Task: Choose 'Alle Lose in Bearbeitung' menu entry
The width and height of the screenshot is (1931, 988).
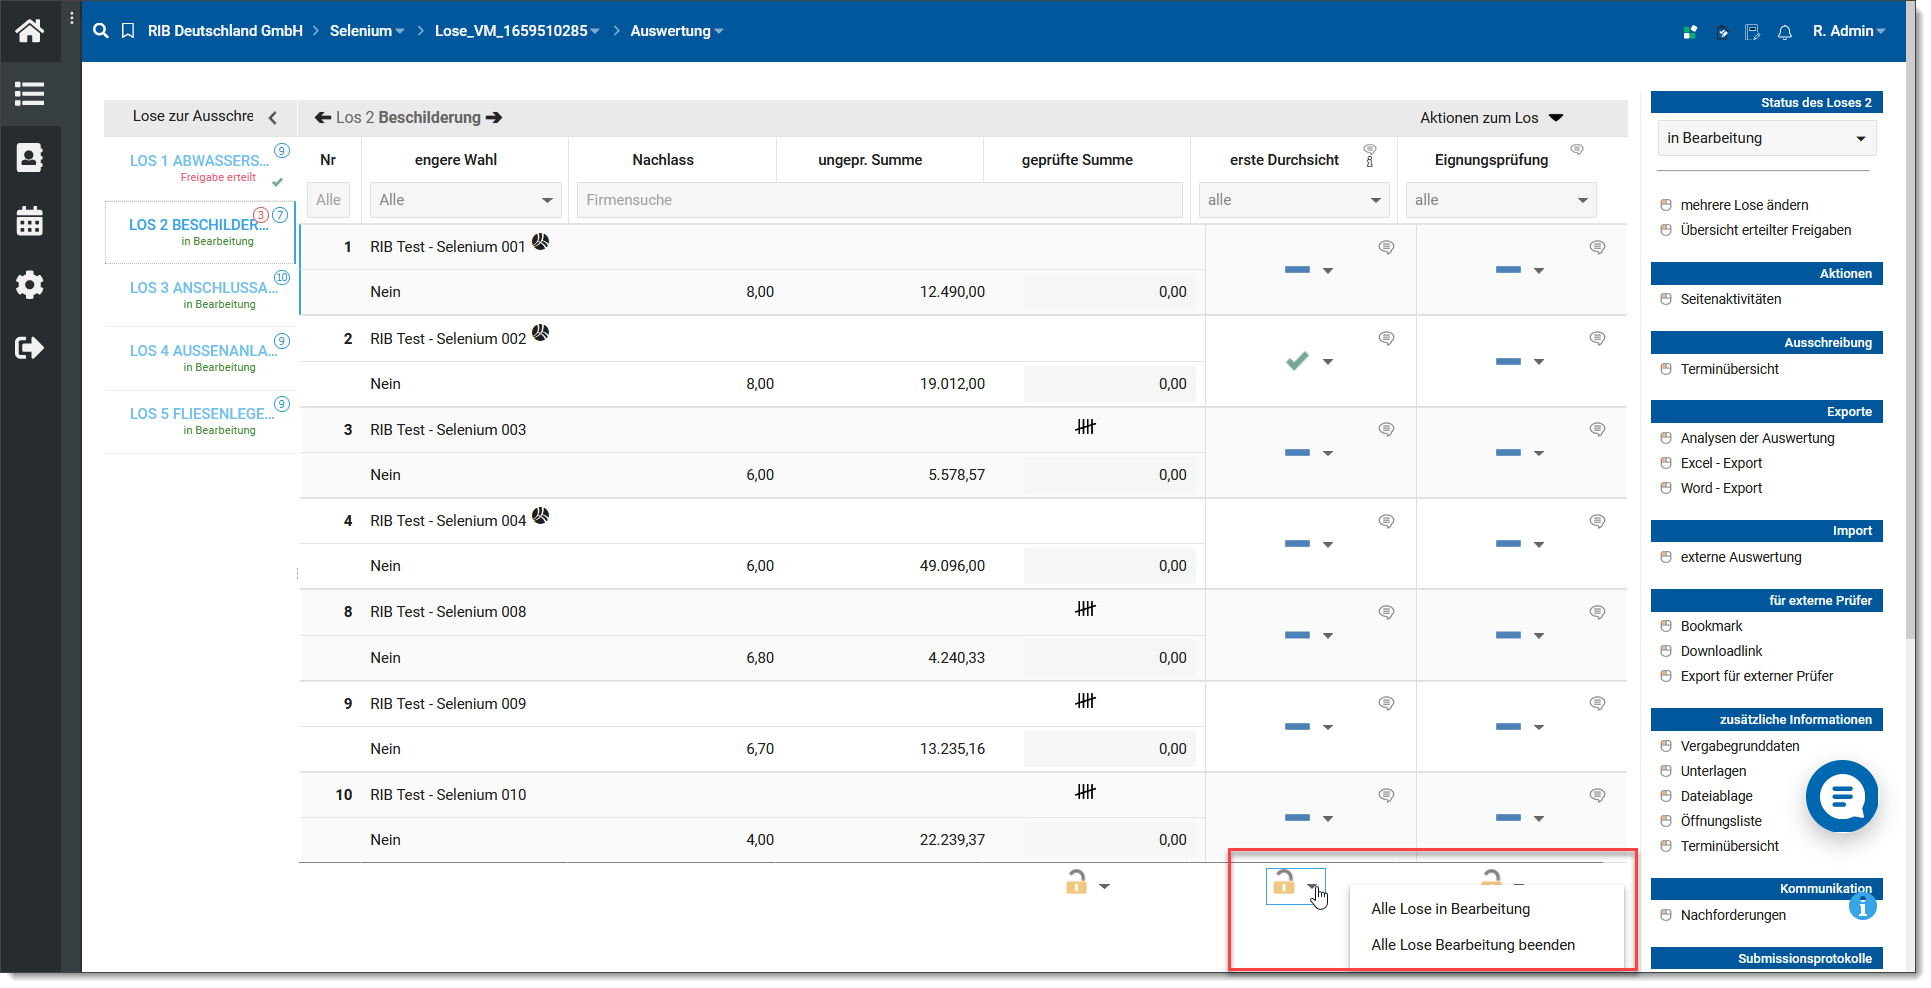Action: point(1450,909)
